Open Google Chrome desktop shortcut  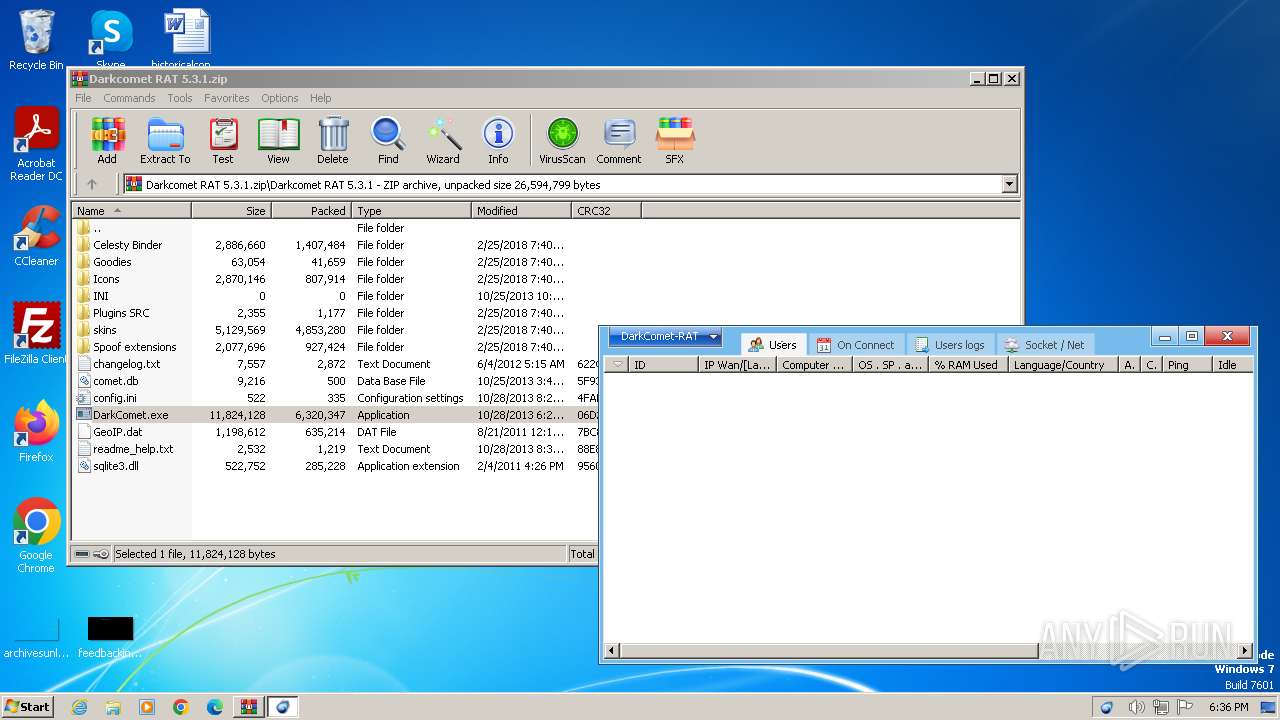pos(36,536)
